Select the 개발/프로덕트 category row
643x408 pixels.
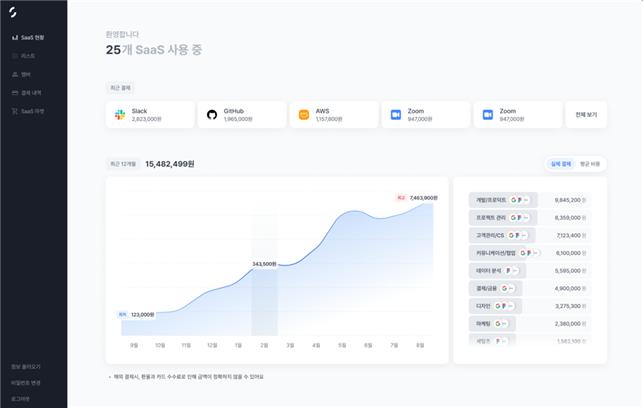(503, 200)
